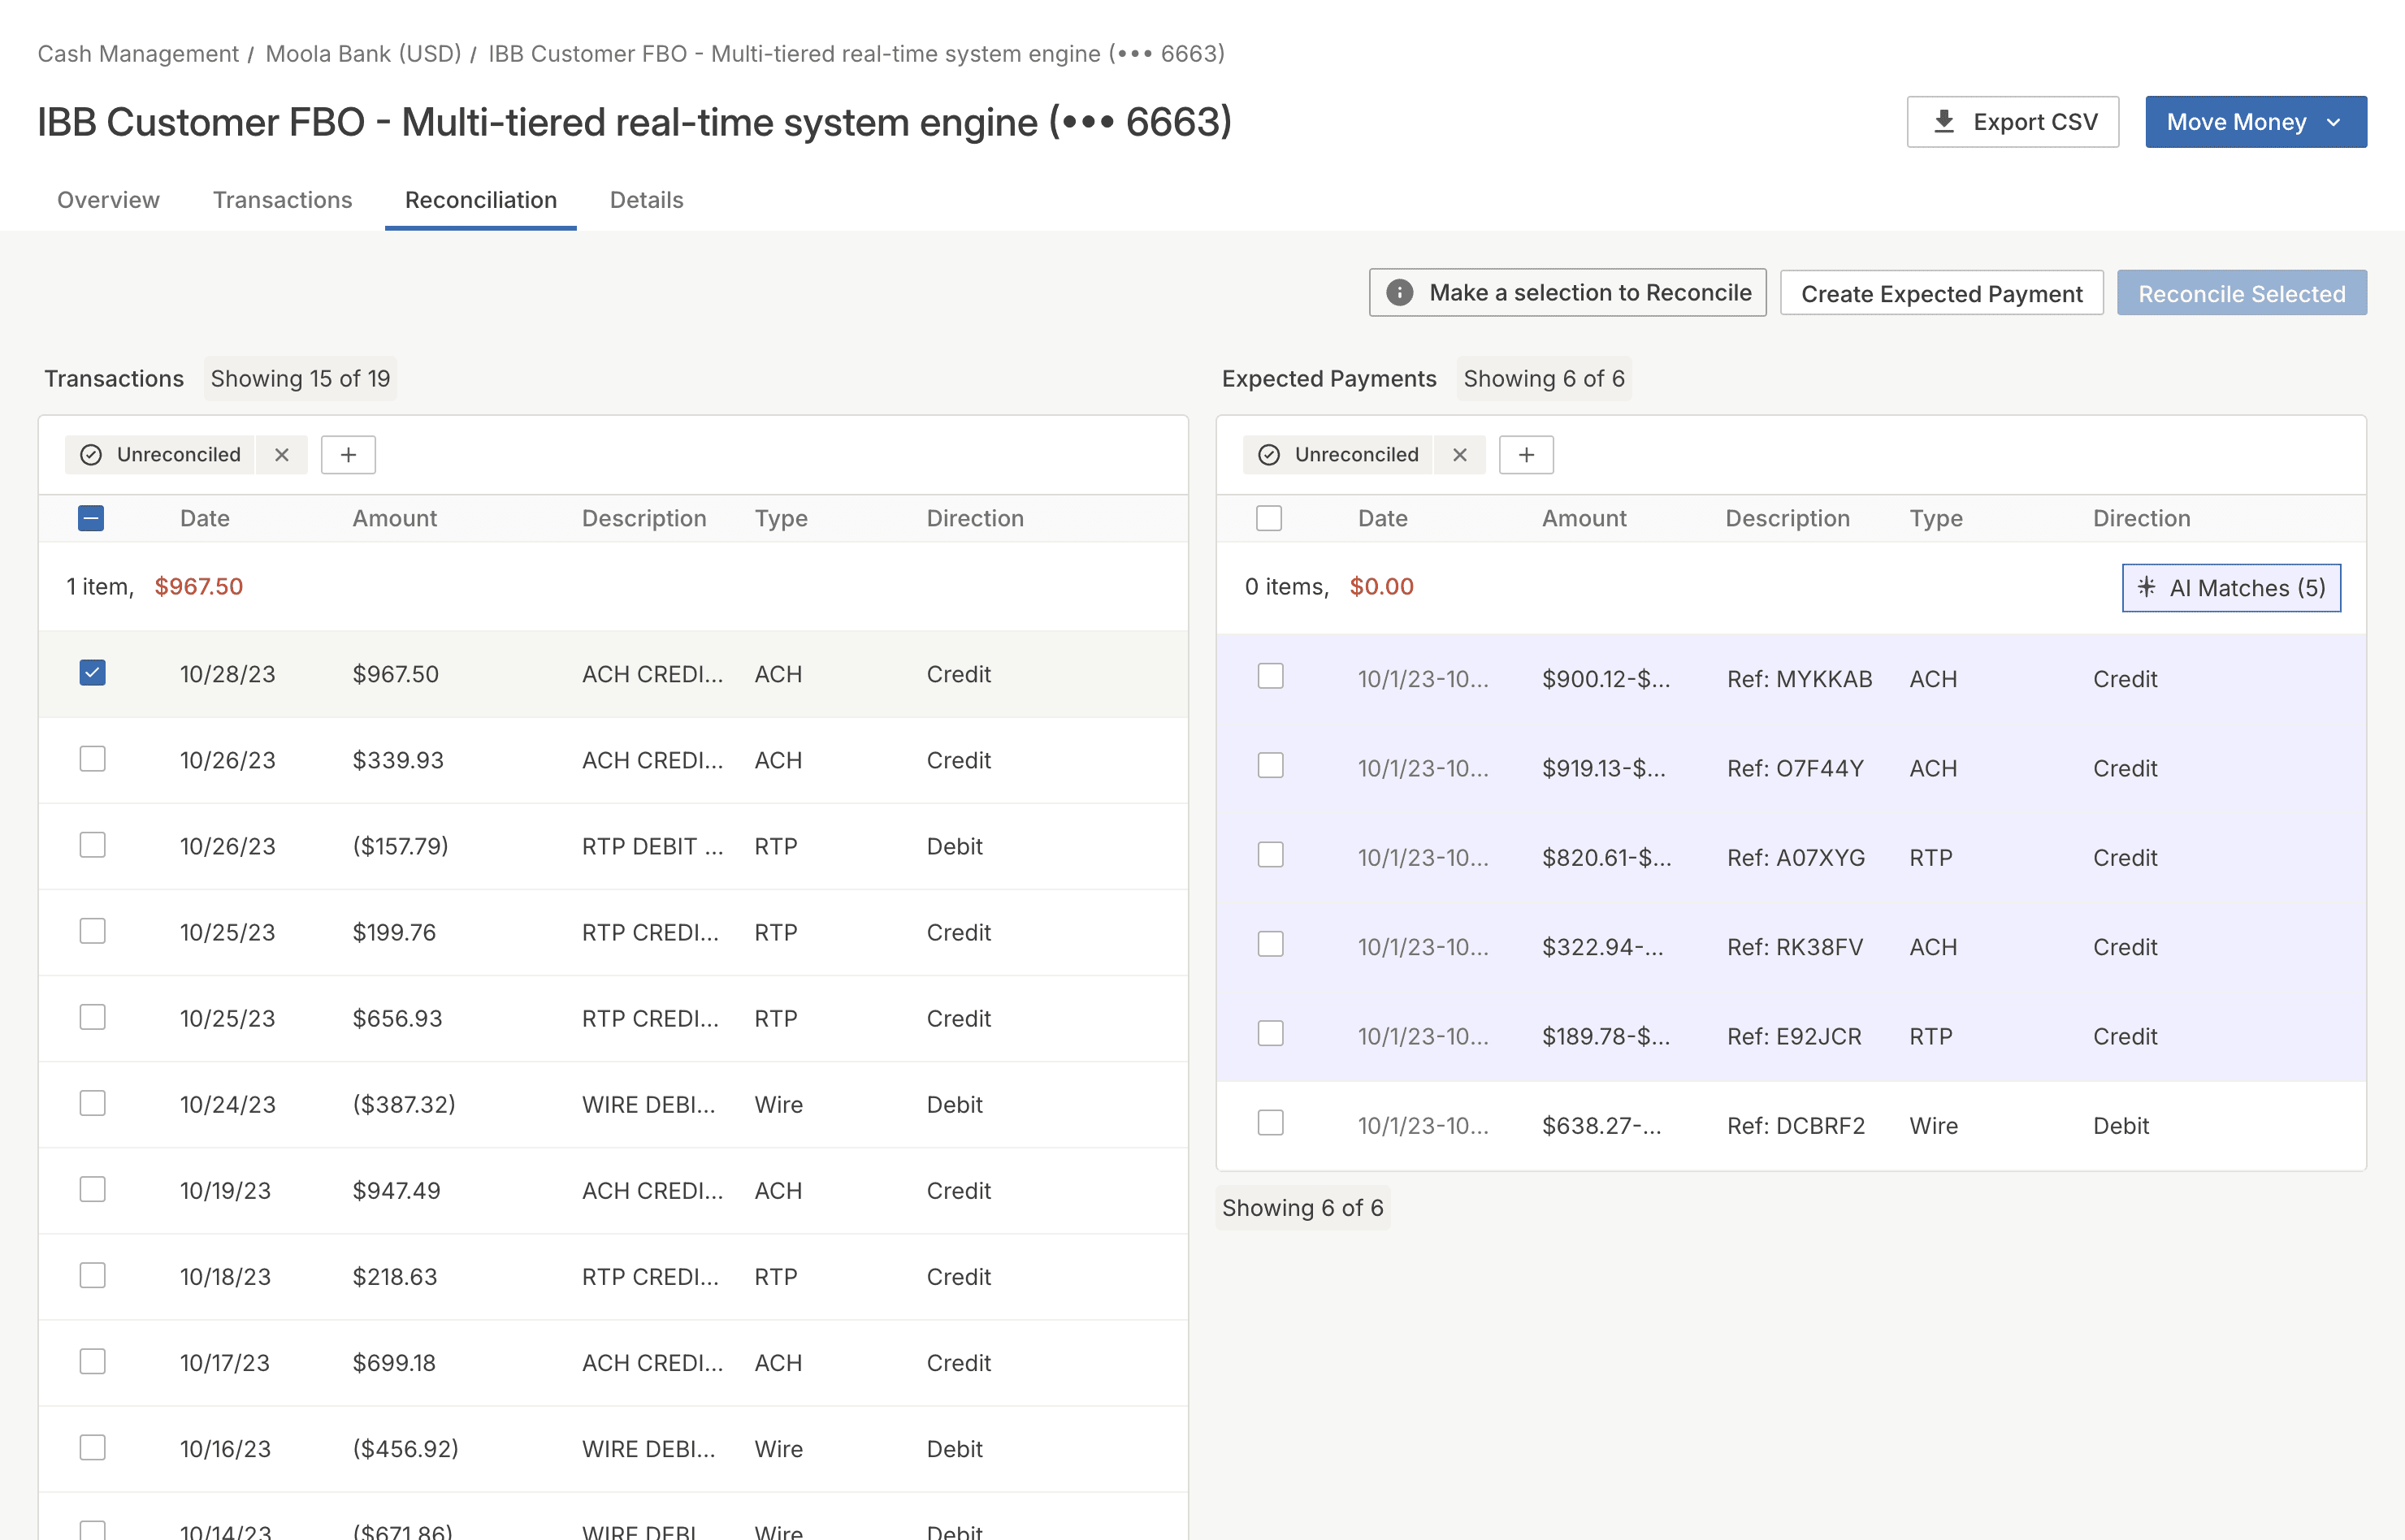Image resolution: width=2405 pixels, height=1540 pixels.
Task: Remove the Unreconciled filter in Transactions
Action: 280,454
